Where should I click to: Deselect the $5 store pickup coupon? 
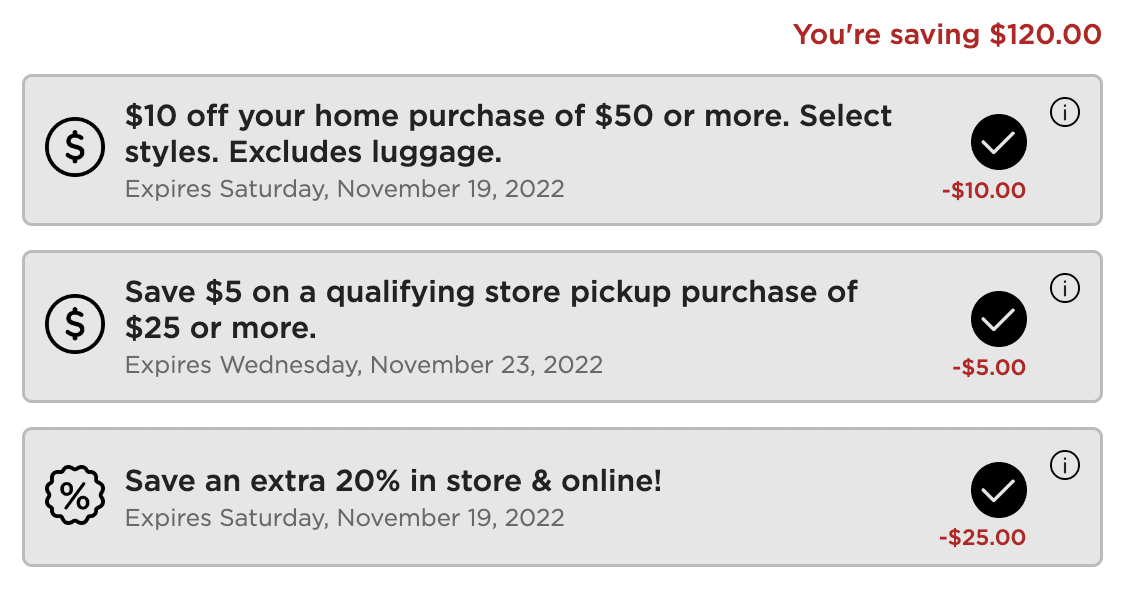click(998, 319)
